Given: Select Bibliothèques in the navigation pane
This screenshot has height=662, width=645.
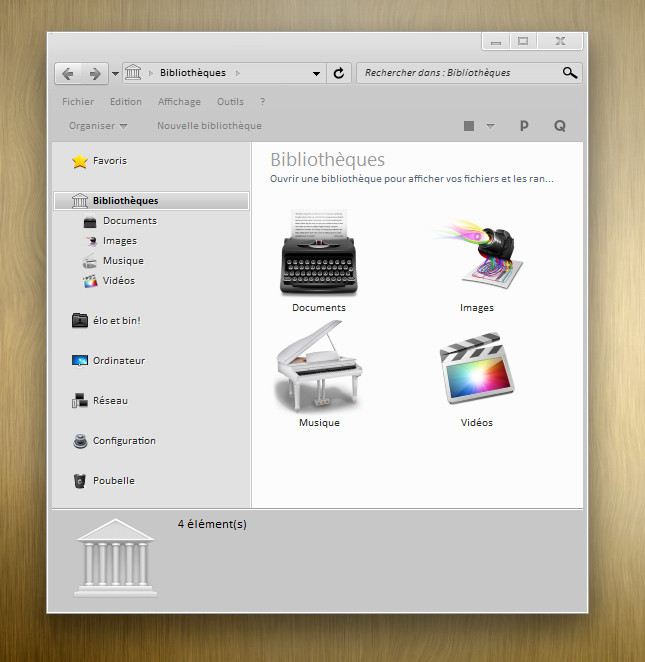Looking at the screenshot, I should [x=151, y=201].
